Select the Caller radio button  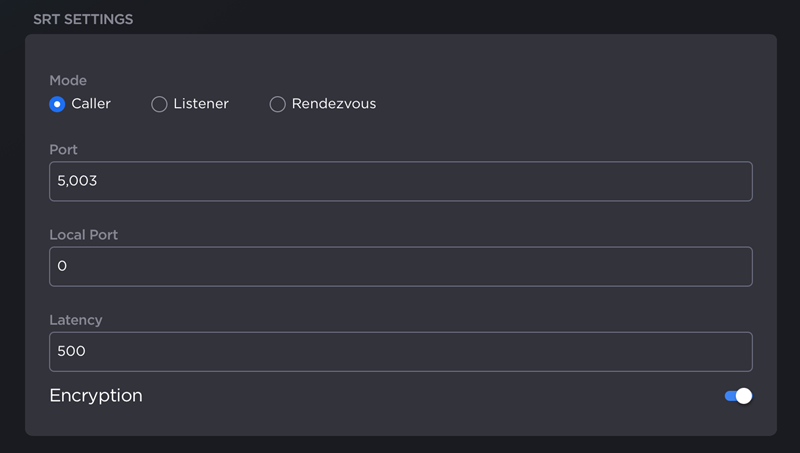pyautogui.click(x=57, y=104)
